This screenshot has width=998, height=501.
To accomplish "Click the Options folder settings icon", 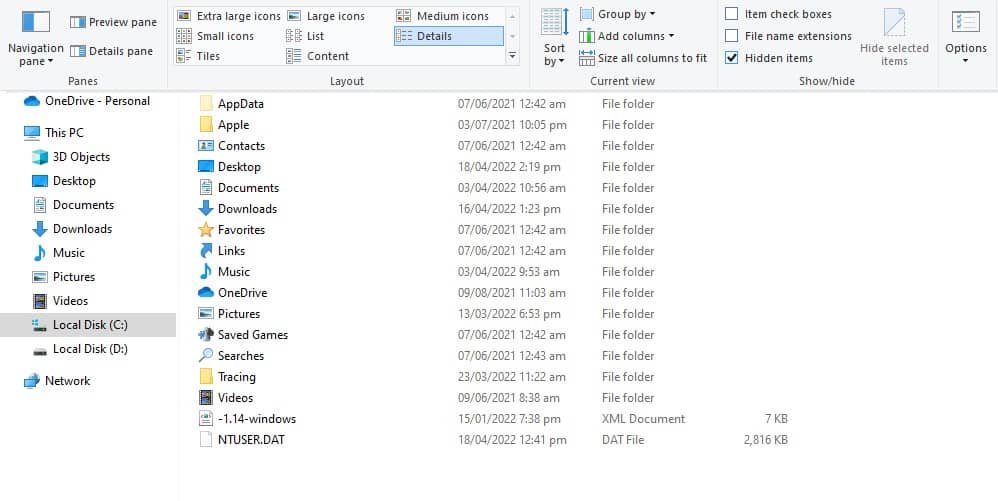I will click(x=966, y=22).
